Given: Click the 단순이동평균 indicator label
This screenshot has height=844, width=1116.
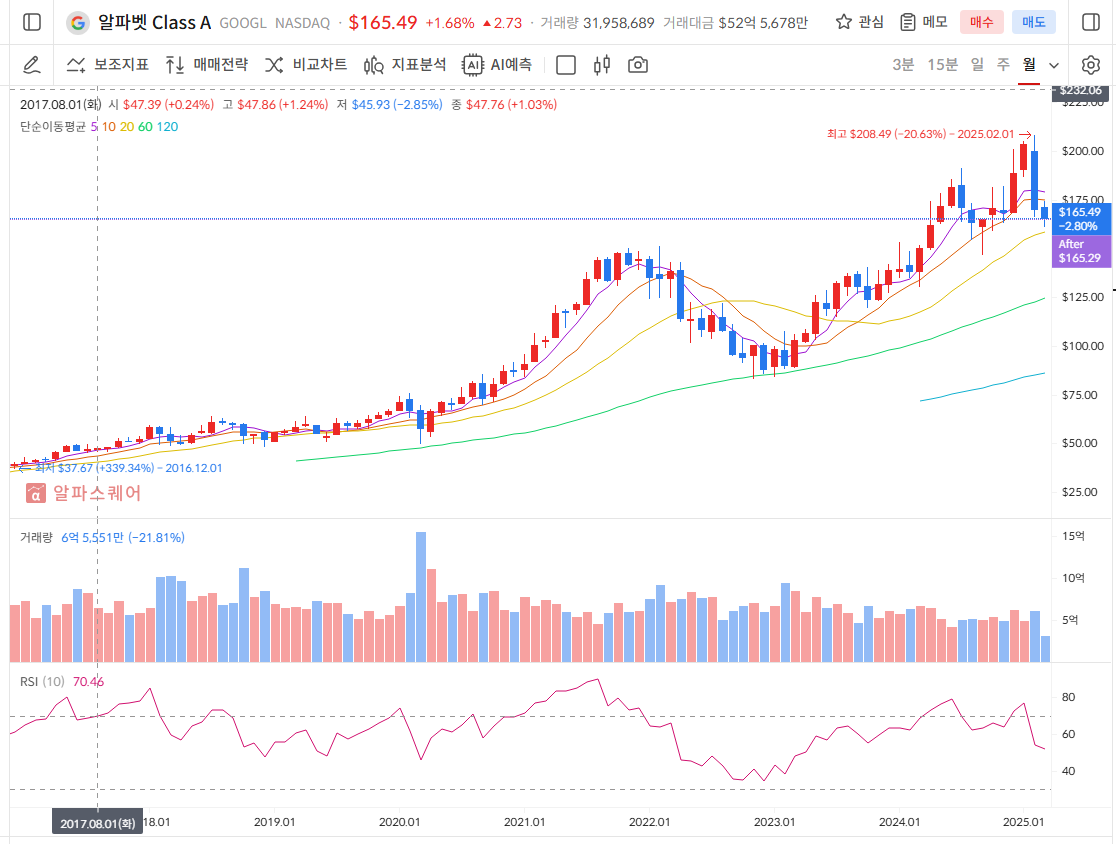Looking at the screenshot, I should [x=53, y=127].
